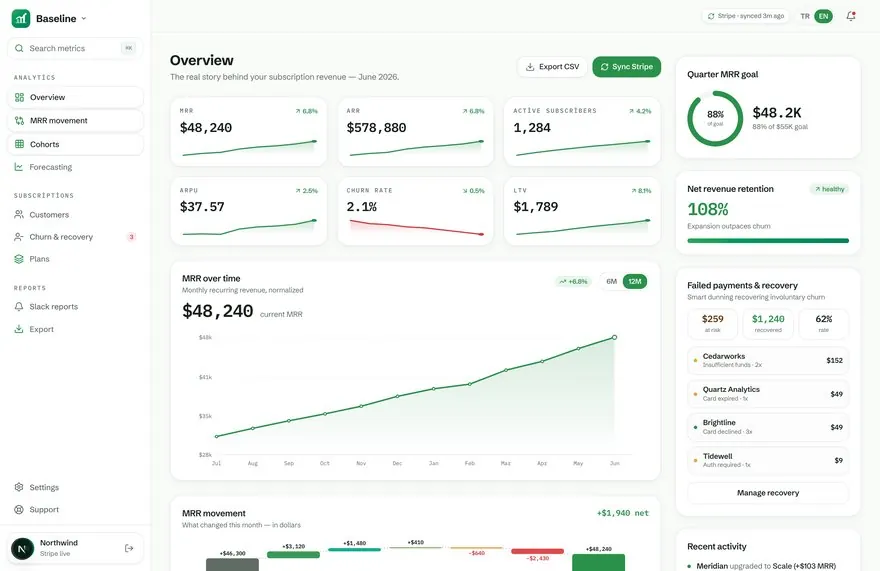Click the Sync Stripe button

(627, 67)
